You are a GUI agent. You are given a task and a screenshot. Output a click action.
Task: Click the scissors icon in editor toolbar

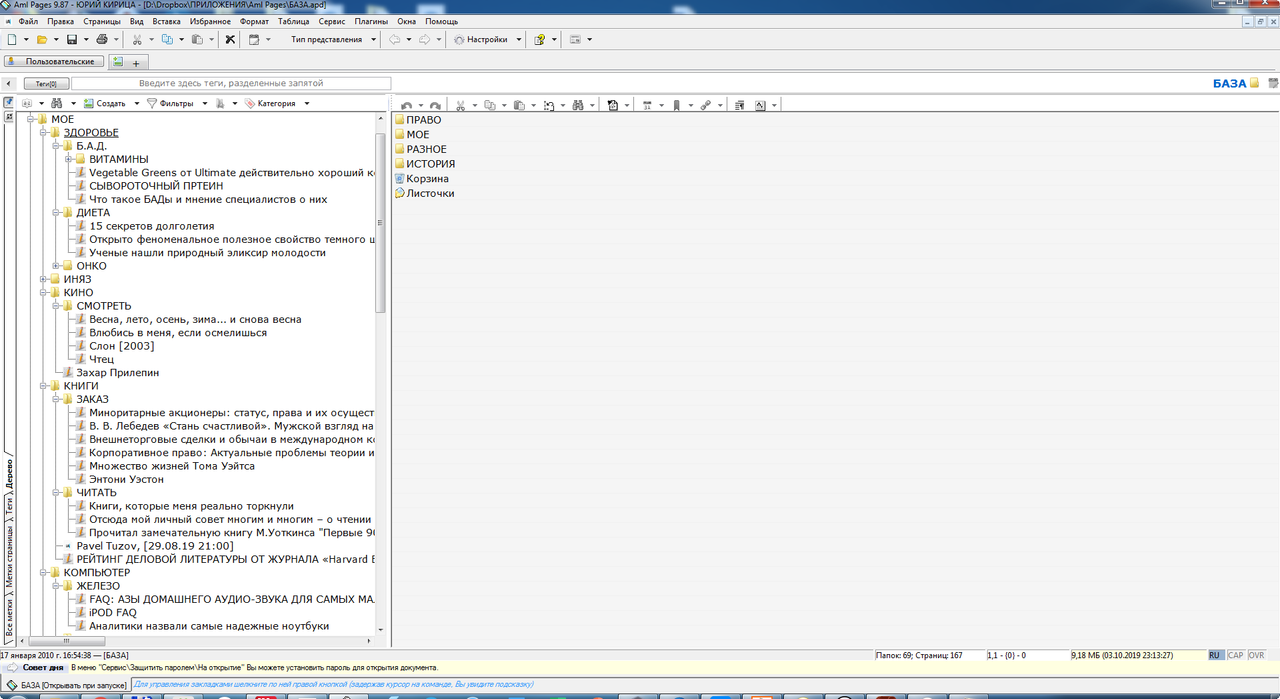pos(461,105)
